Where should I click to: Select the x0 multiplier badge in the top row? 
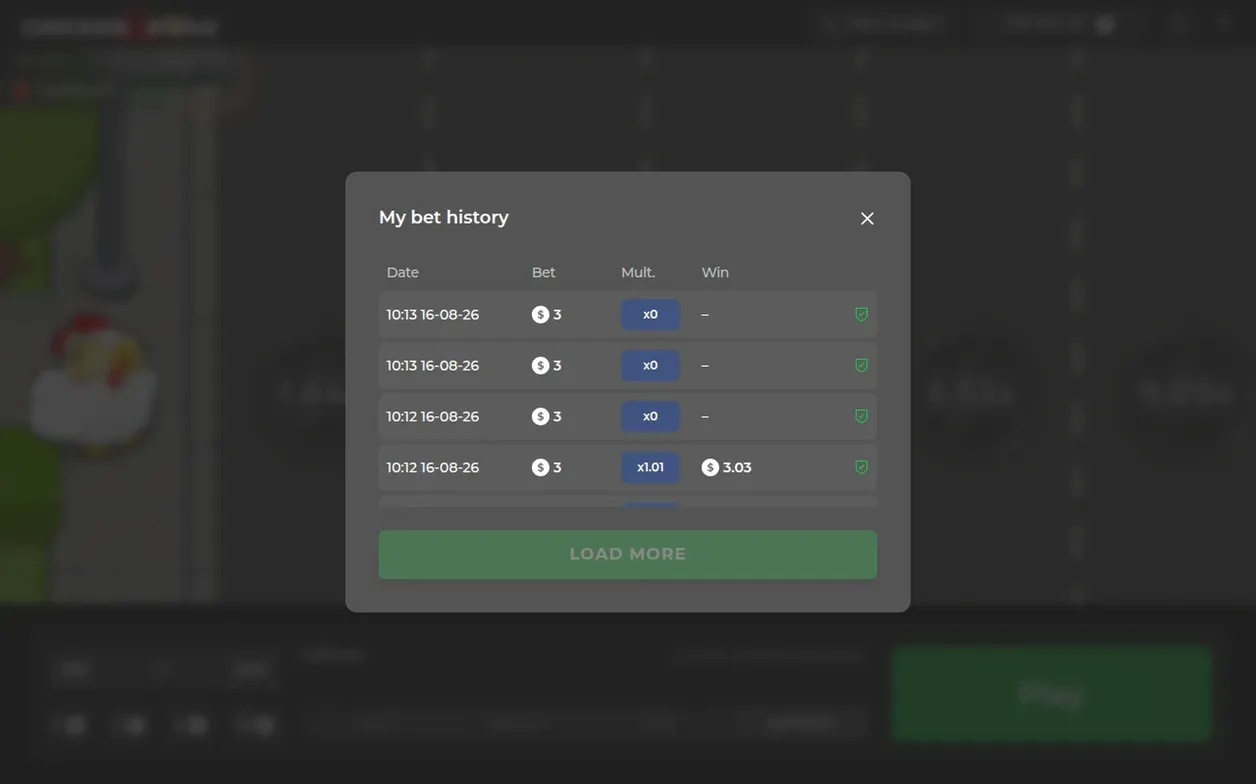tap(650, 314)
